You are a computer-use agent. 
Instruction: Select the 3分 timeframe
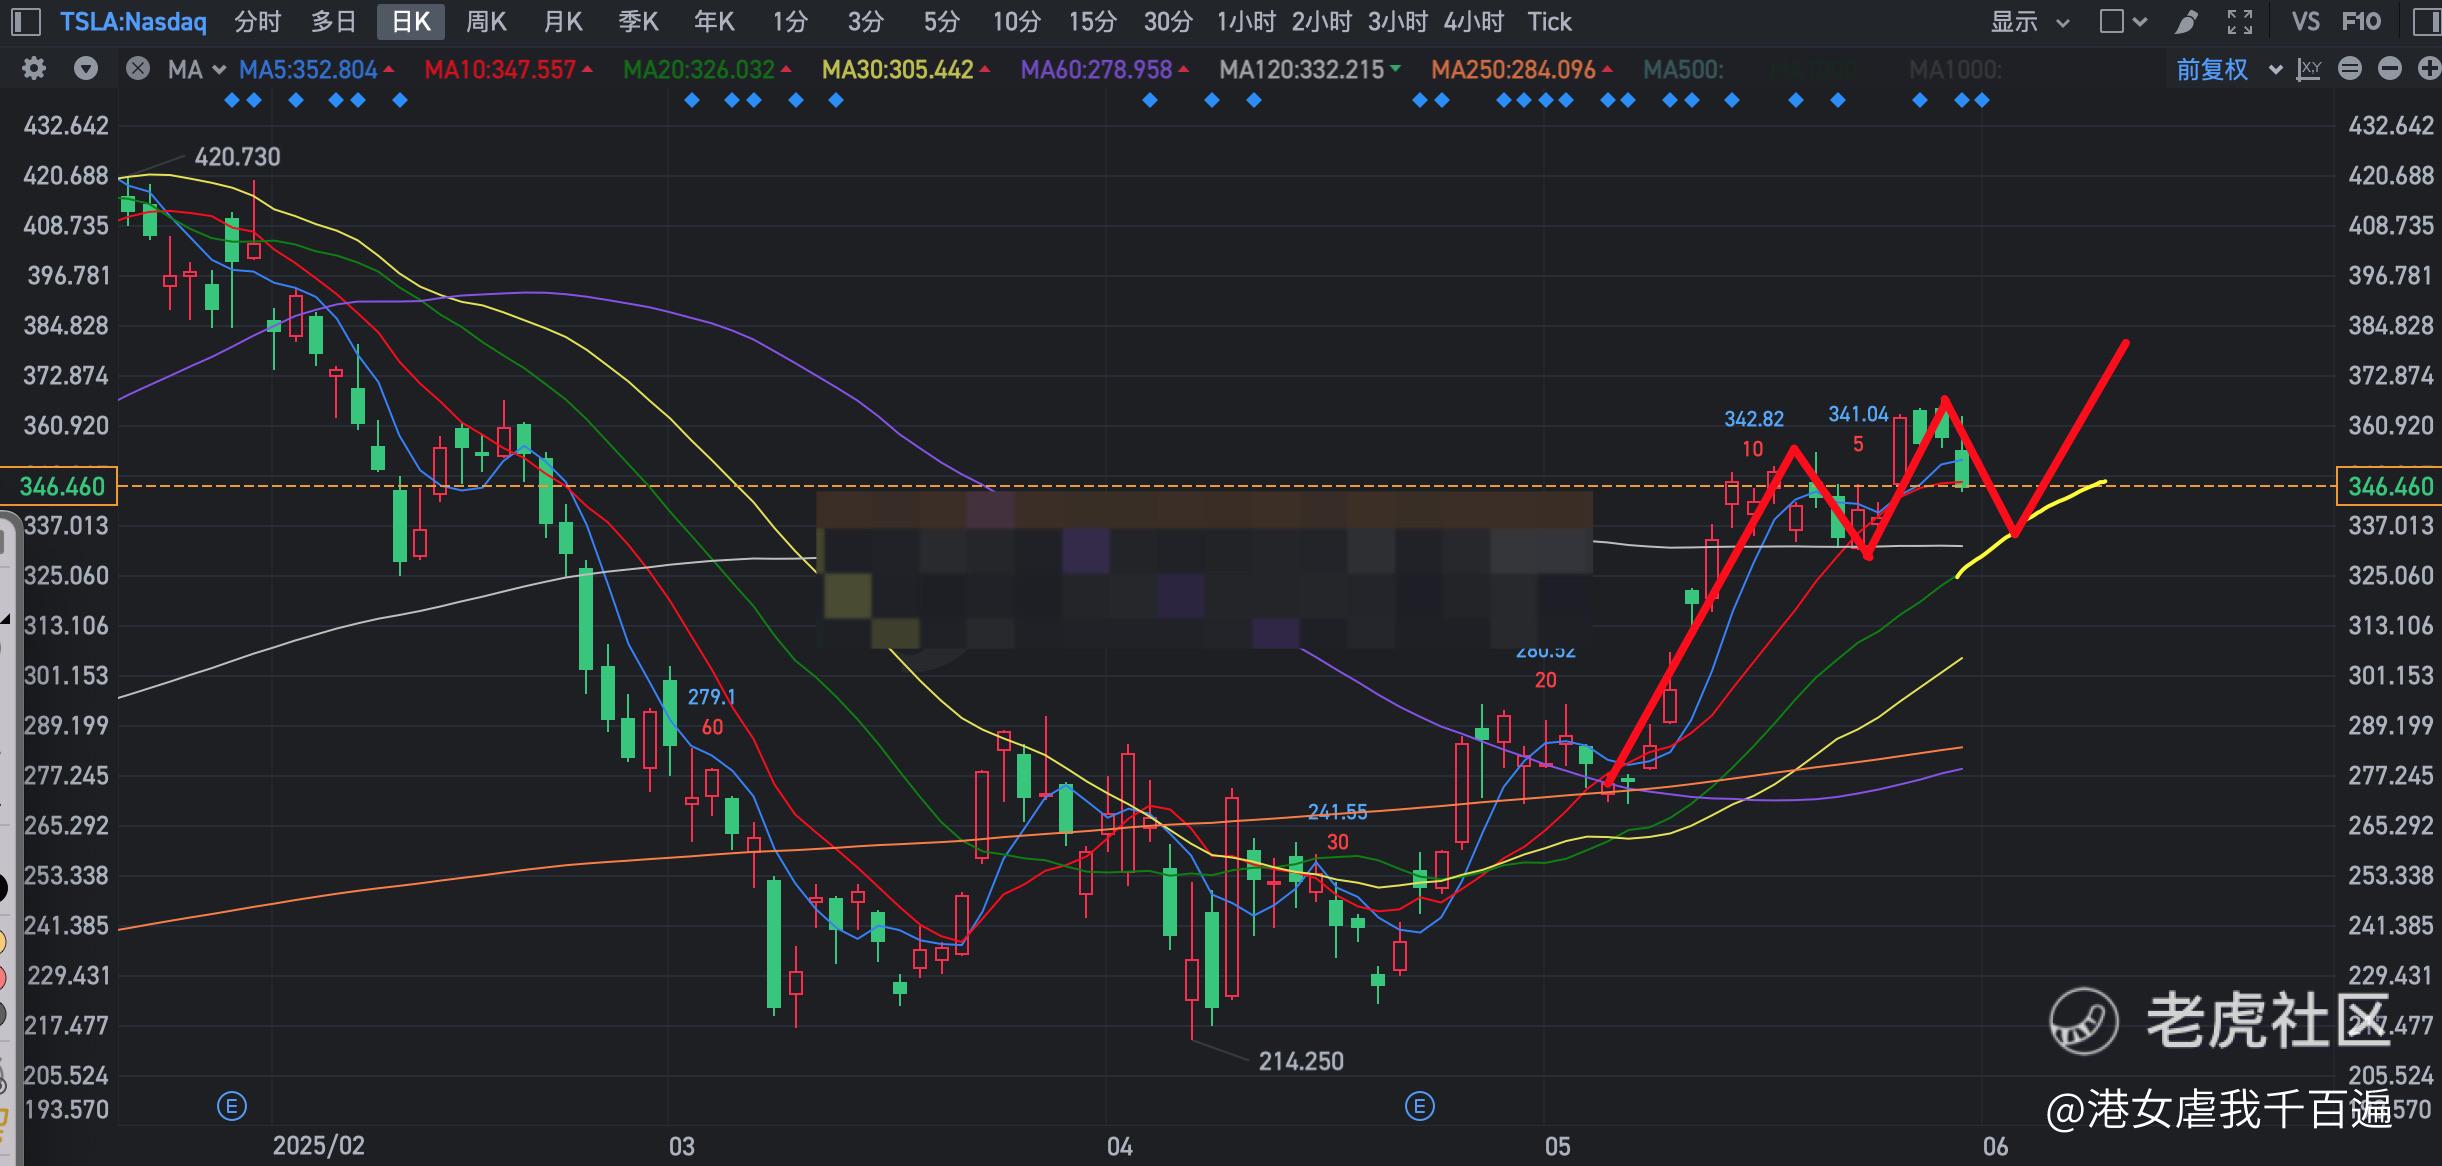[865, 21]
